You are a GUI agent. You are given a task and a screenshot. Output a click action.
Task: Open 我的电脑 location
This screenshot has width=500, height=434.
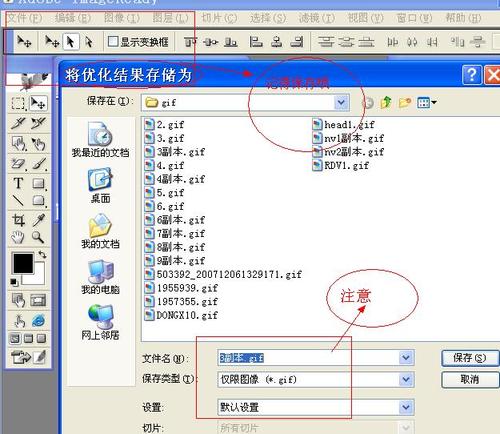point(100,277)
